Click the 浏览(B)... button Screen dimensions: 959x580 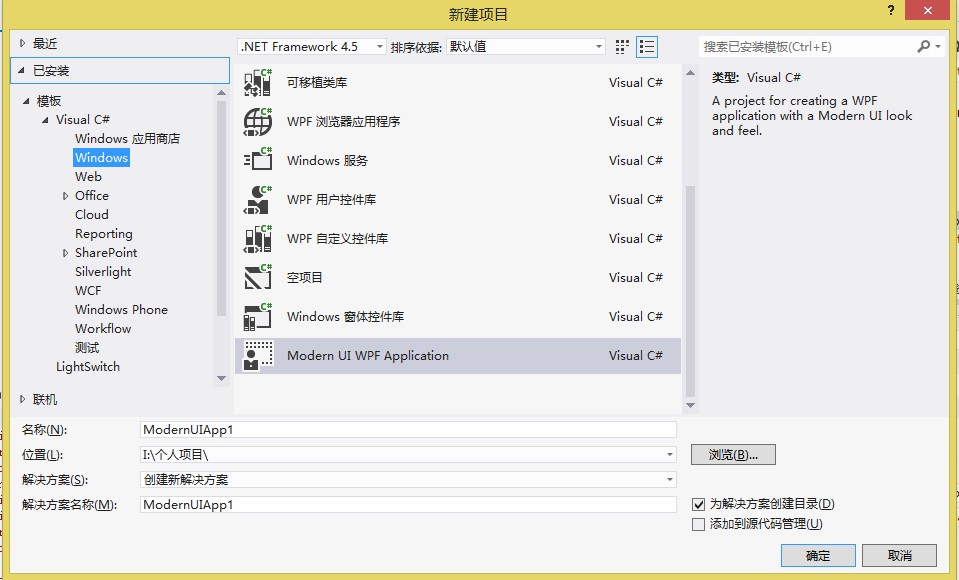pyautogui.click(x=733, y=455)
